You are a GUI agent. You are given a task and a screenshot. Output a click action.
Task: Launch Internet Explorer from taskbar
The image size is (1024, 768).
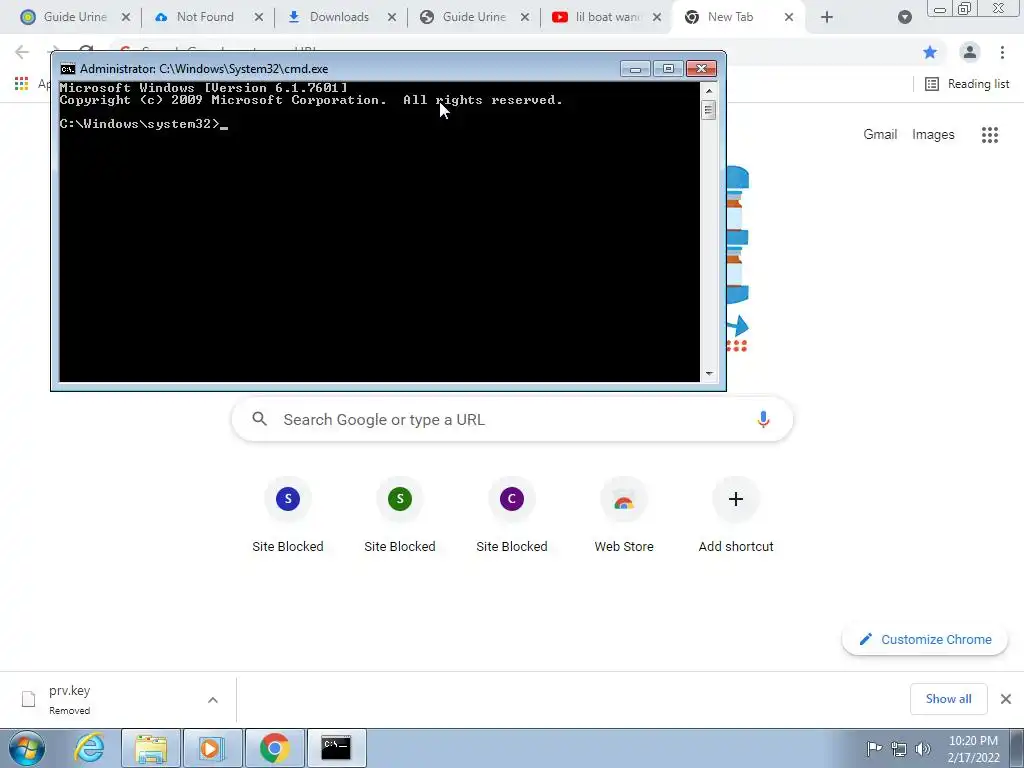(88, 748)
